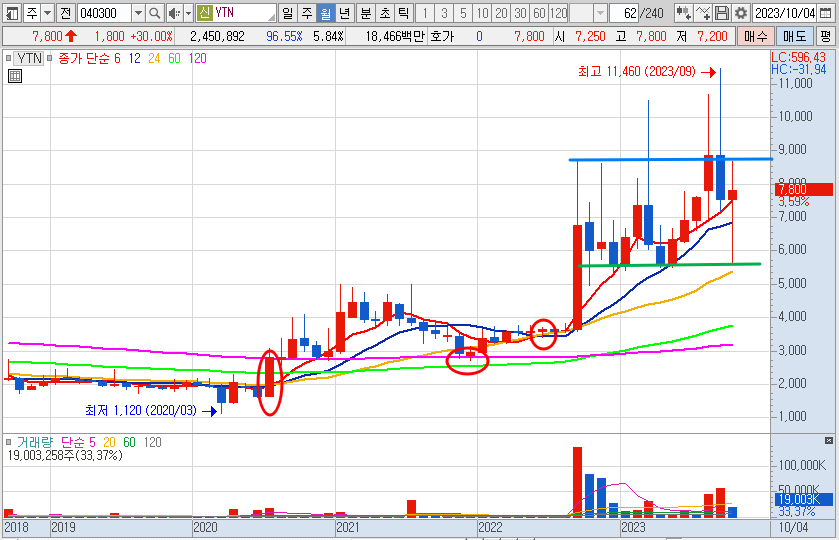The image size is (839, 540).
Task: Click the 18,466백만 trade value text
Action: [395, 36]
